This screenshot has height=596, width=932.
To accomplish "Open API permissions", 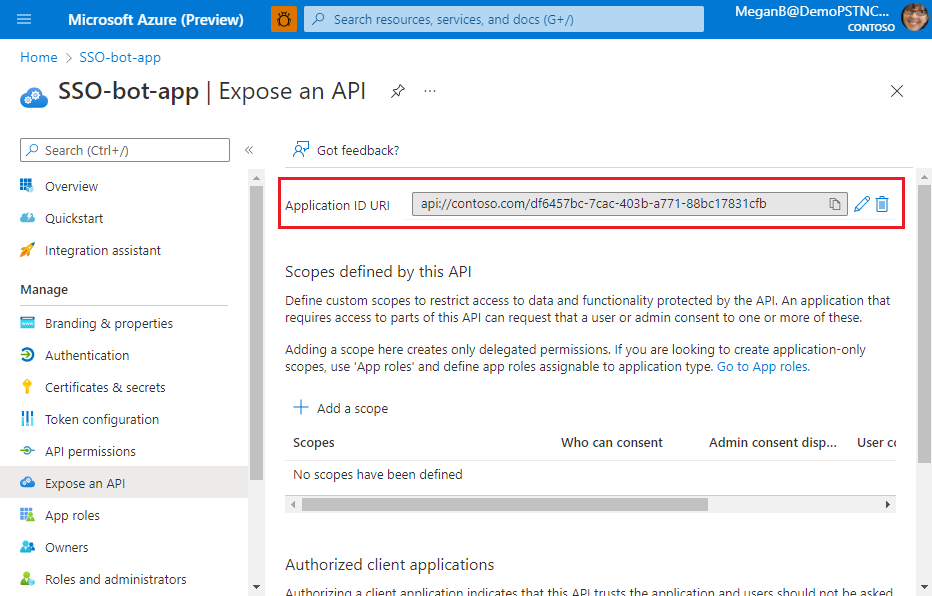I will click(x=90, y=452).
